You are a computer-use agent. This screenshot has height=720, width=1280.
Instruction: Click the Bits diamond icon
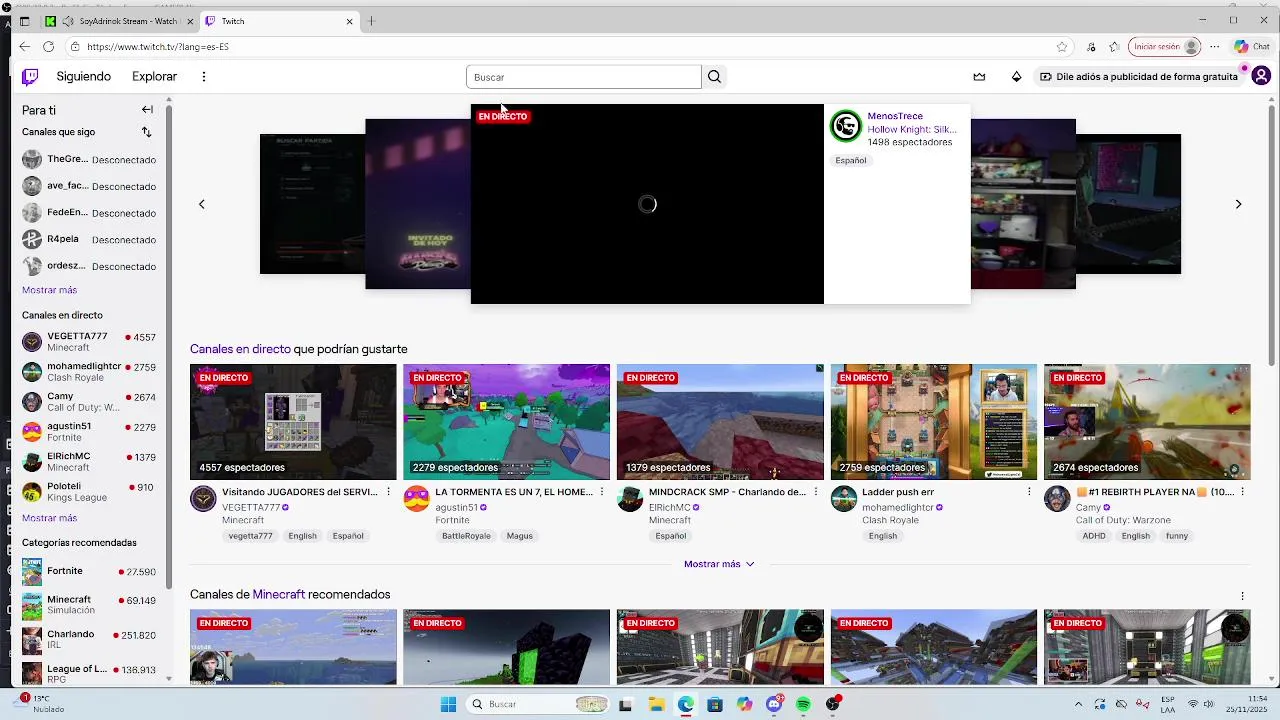(1016, 77)
